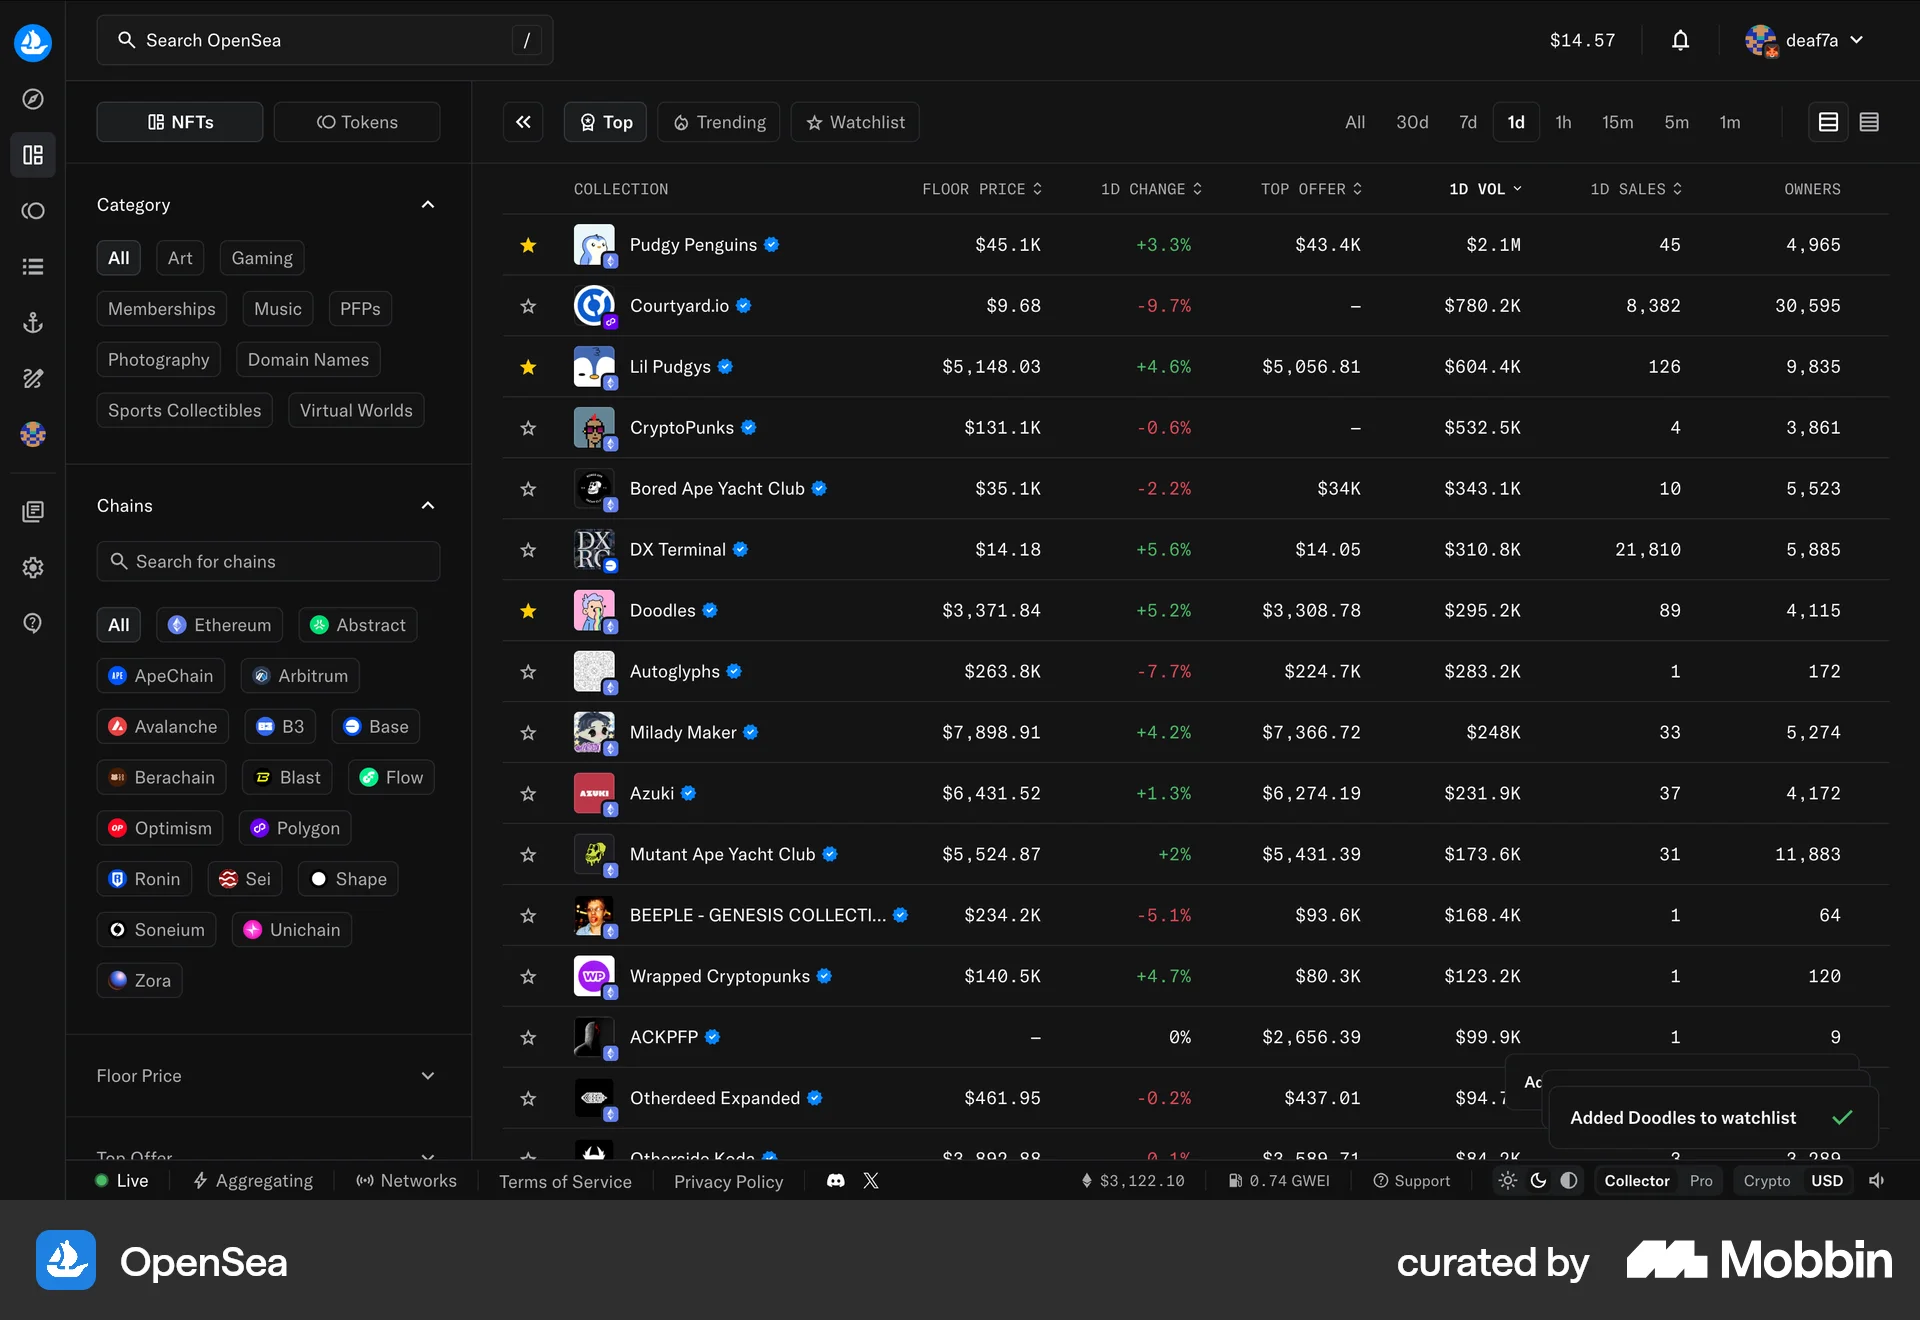The height and width of the screenshot is (1320, 1920).
Task: Open the Explore compass icon in sidebar
Action: (x=33, y=99)
